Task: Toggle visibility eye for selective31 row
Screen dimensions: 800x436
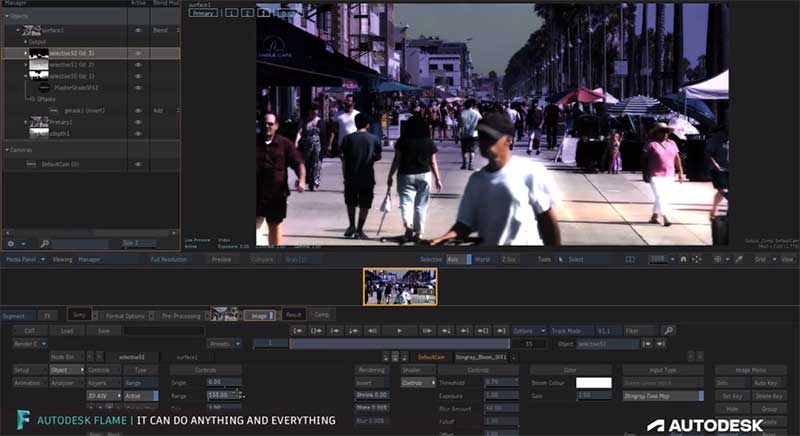Action: click(138, 65)
